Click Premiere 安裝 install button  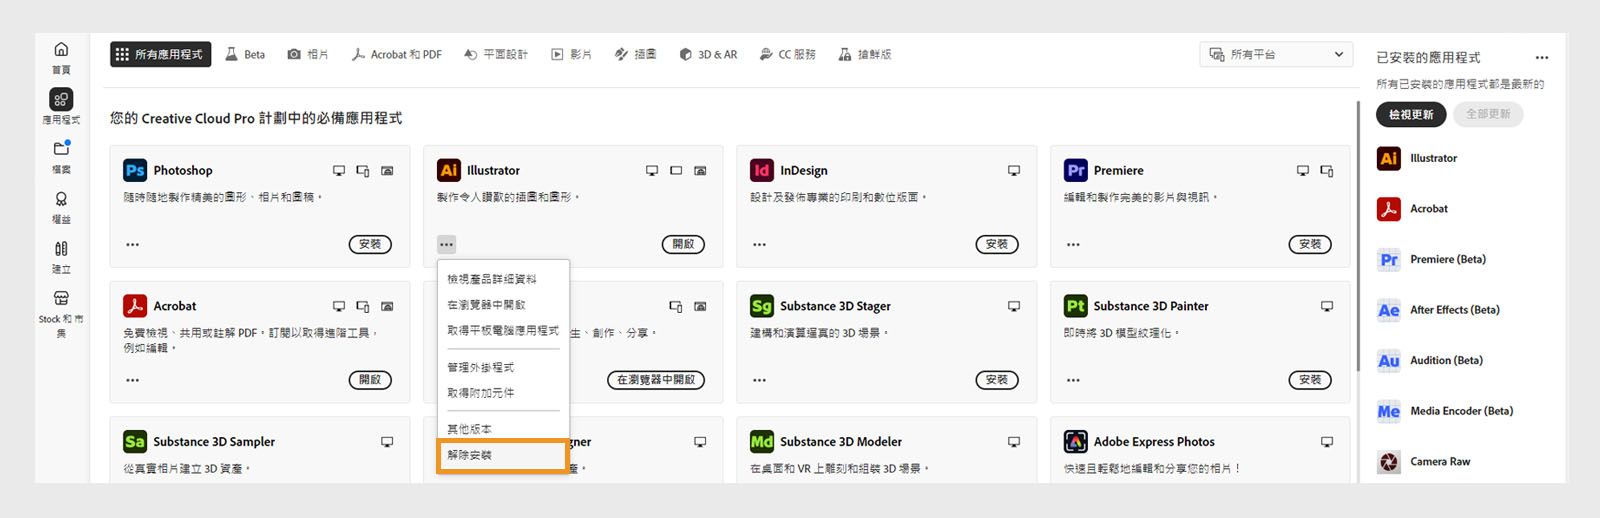(x=1310, y=244)
